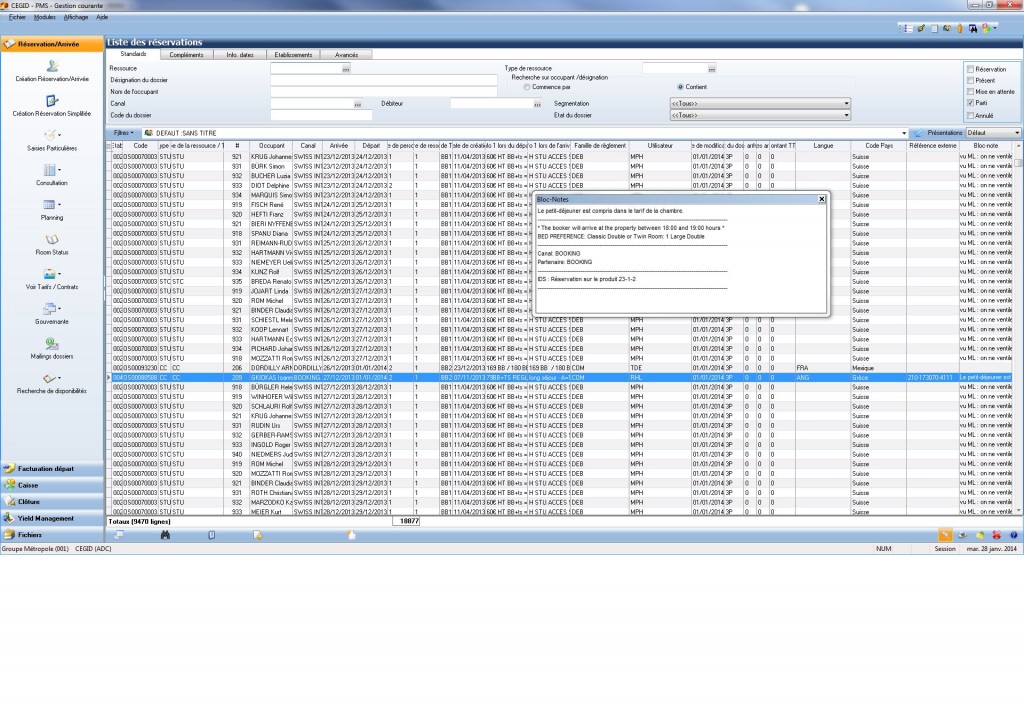Close the Bloc-Notes popup
Viewport: 1024px width, 726px height.
point(822,199)
